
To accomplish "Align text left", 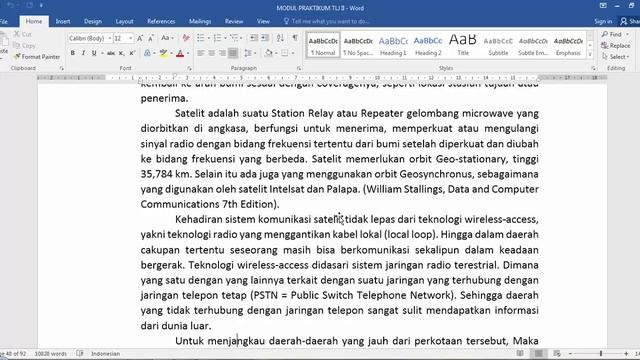I will click(201, 53).
